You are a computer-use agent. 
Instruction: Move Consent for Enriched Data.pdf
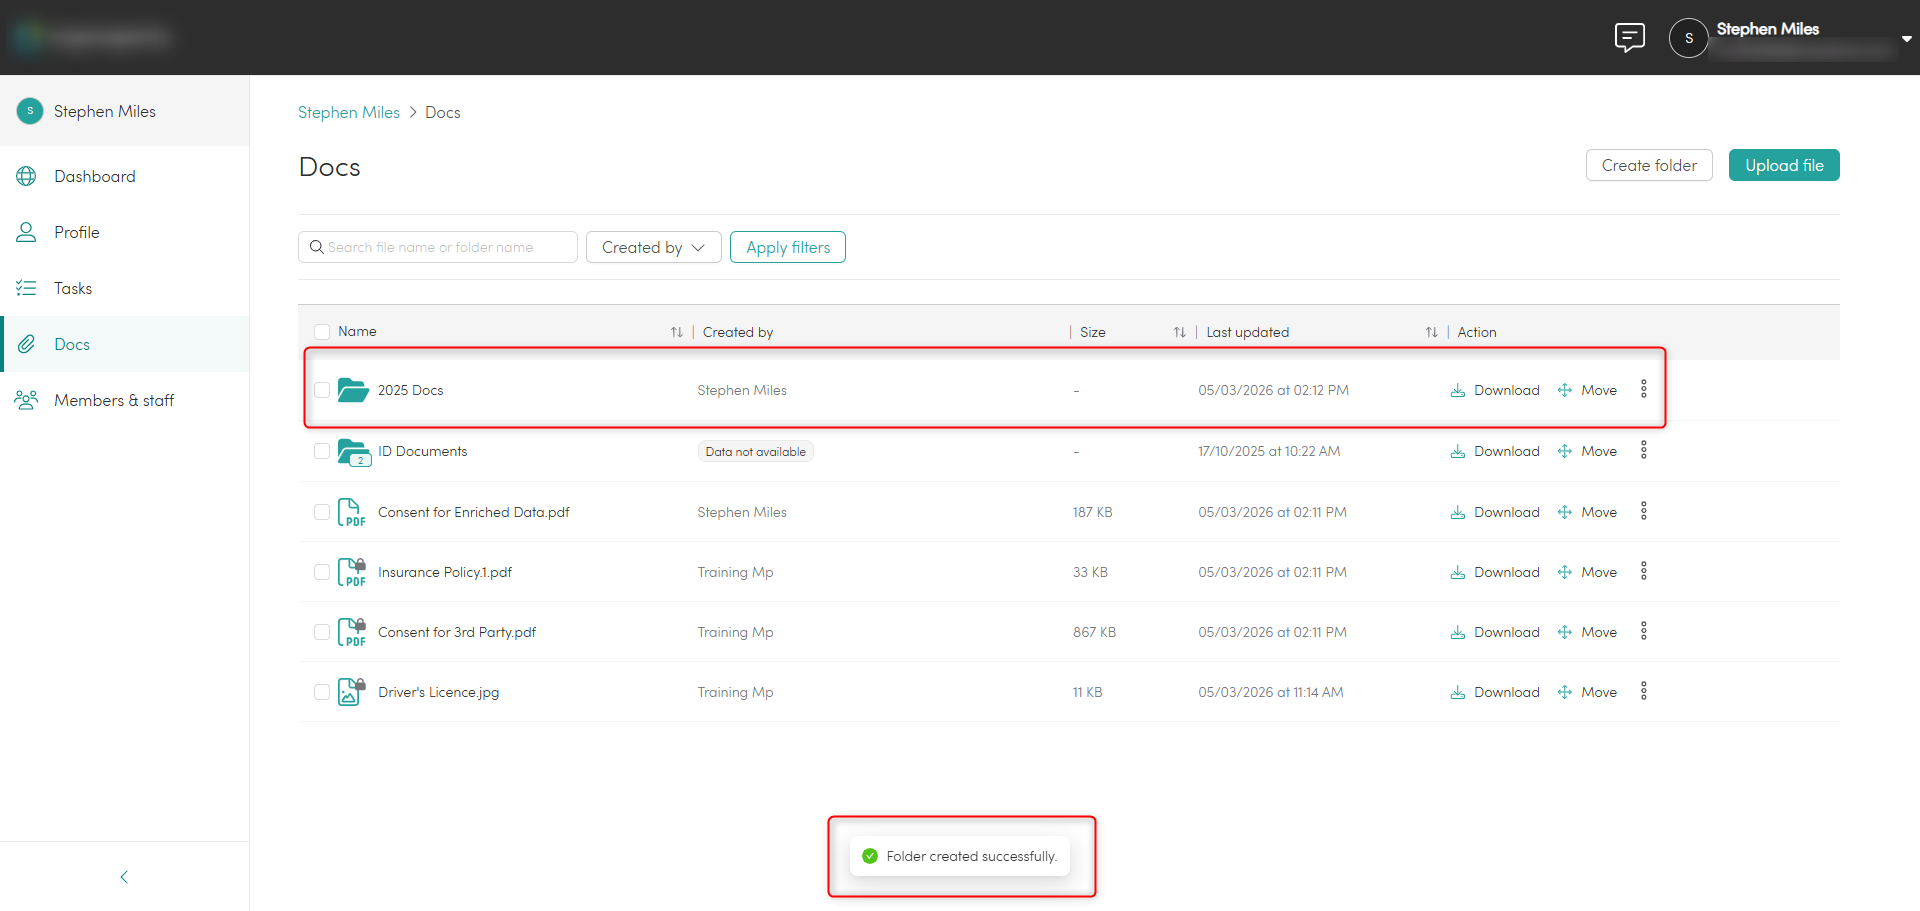pyautogui.click(x=1587, y=512)
